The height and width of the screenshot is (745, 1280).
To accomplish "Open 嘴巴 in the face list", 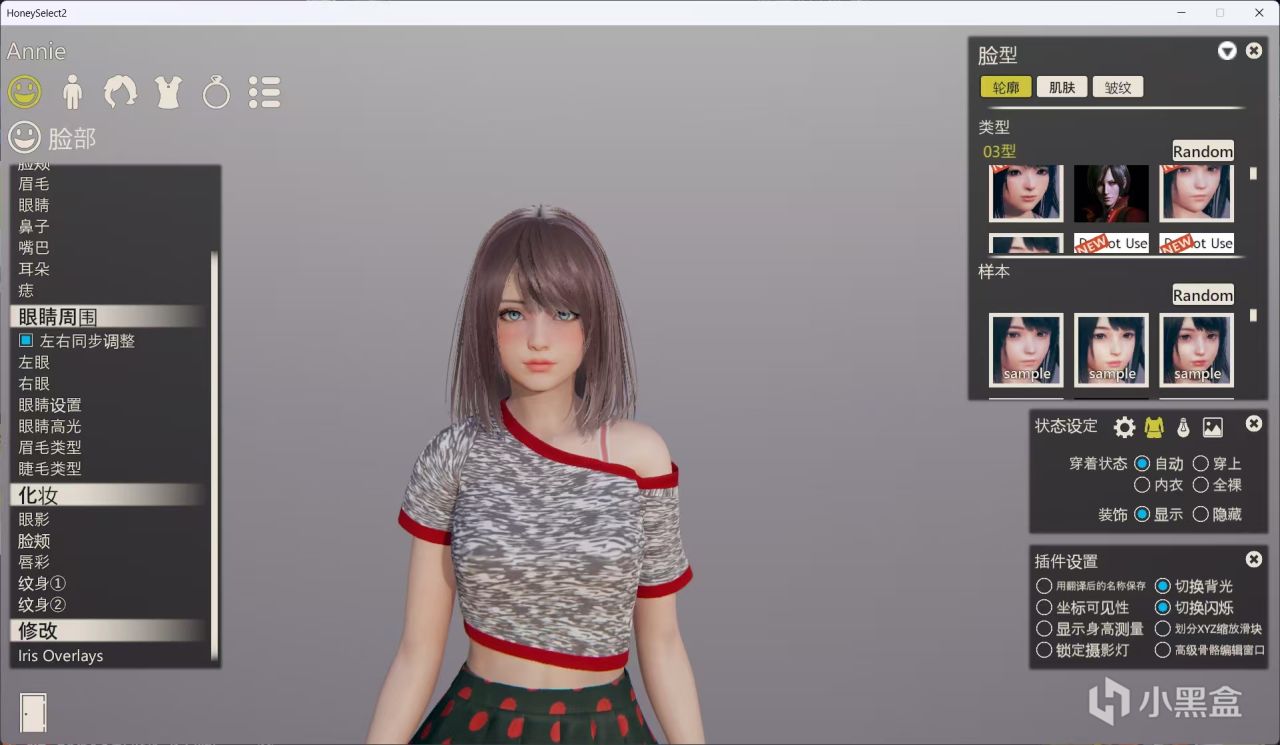I will [34, 248].
